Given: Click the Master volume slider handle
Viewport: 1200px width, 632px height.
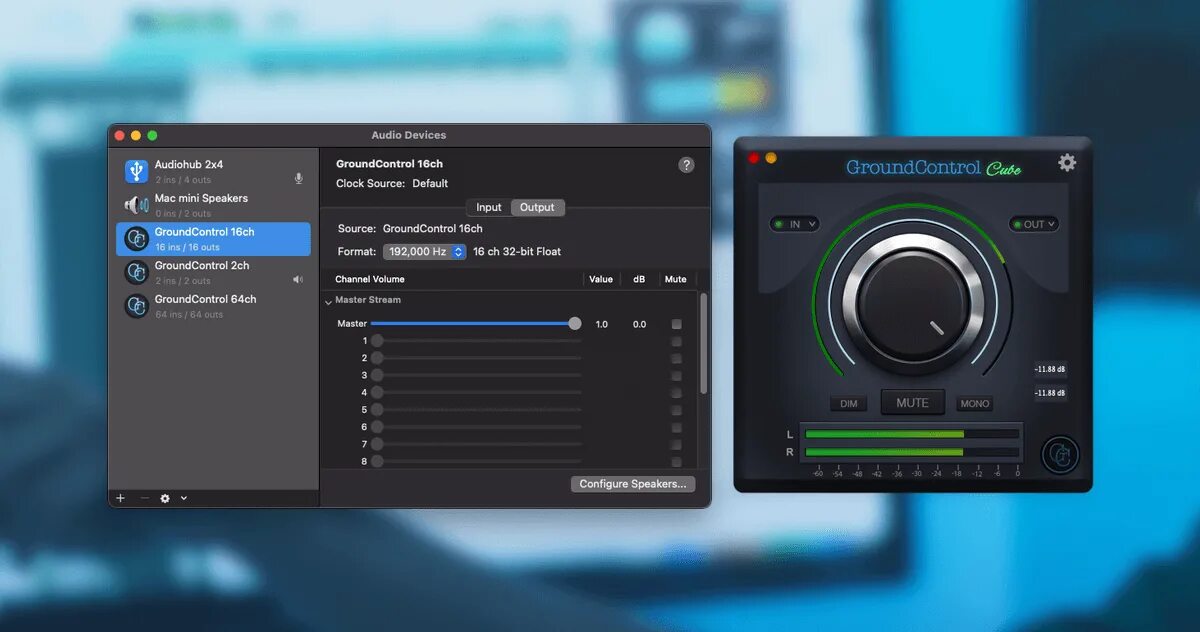Looking at the screenshot, I should point(575,323).
